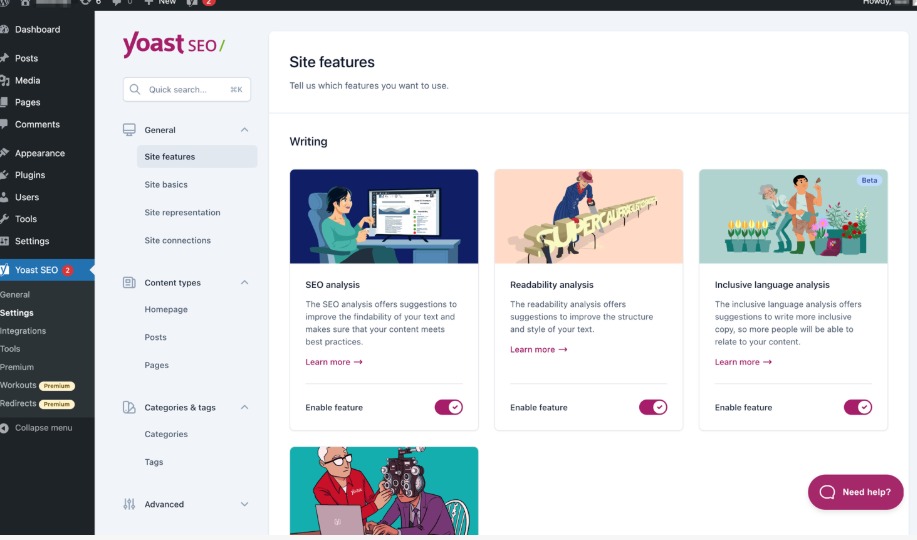
Task: Collapse the Categories & tags chevron
Action: [x=244, y=407]
